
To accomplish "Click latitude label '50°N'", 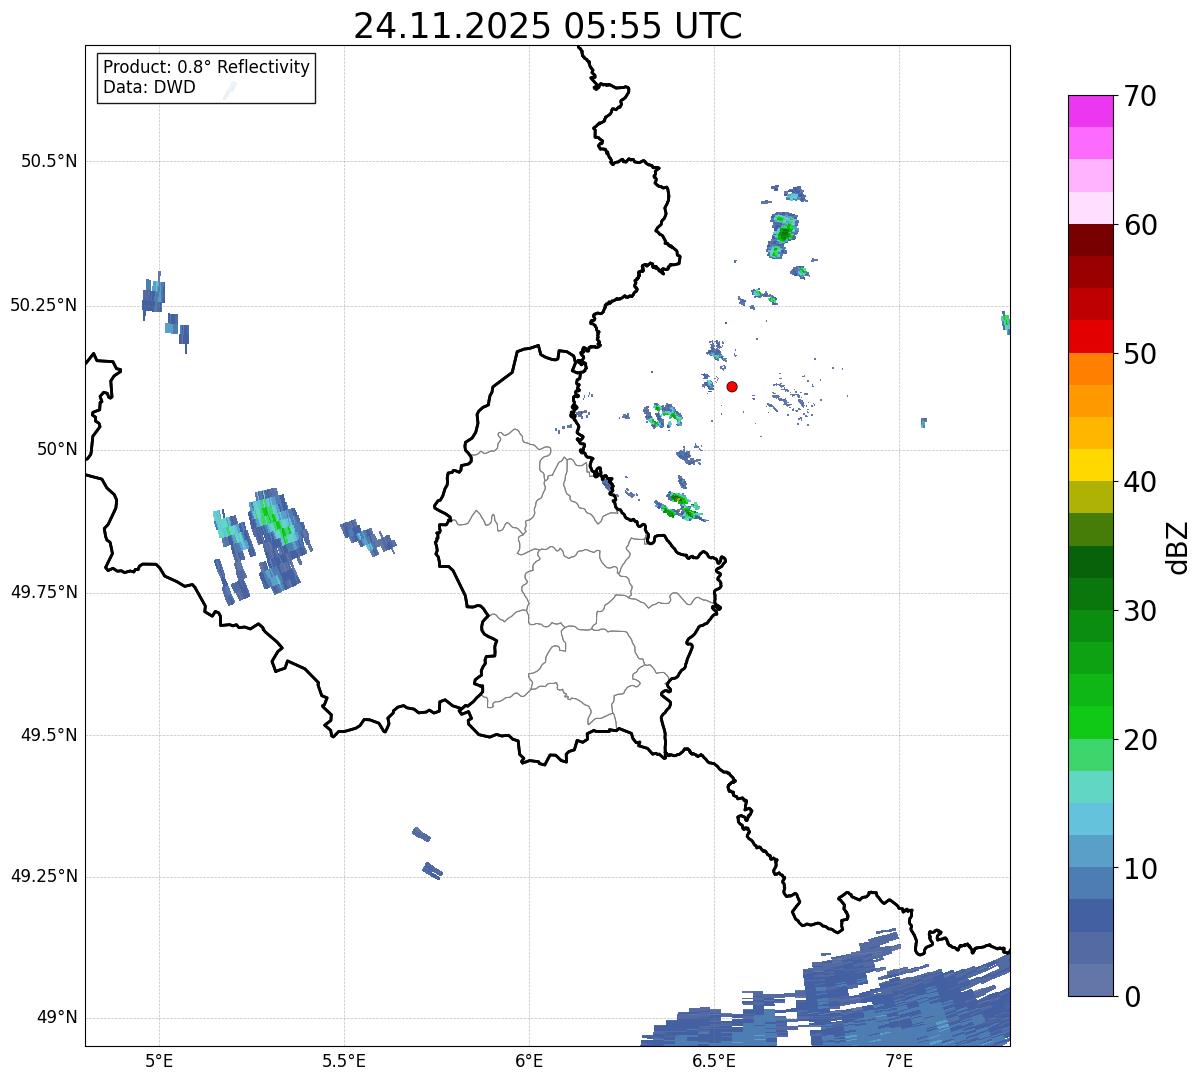I will [57, 449].
